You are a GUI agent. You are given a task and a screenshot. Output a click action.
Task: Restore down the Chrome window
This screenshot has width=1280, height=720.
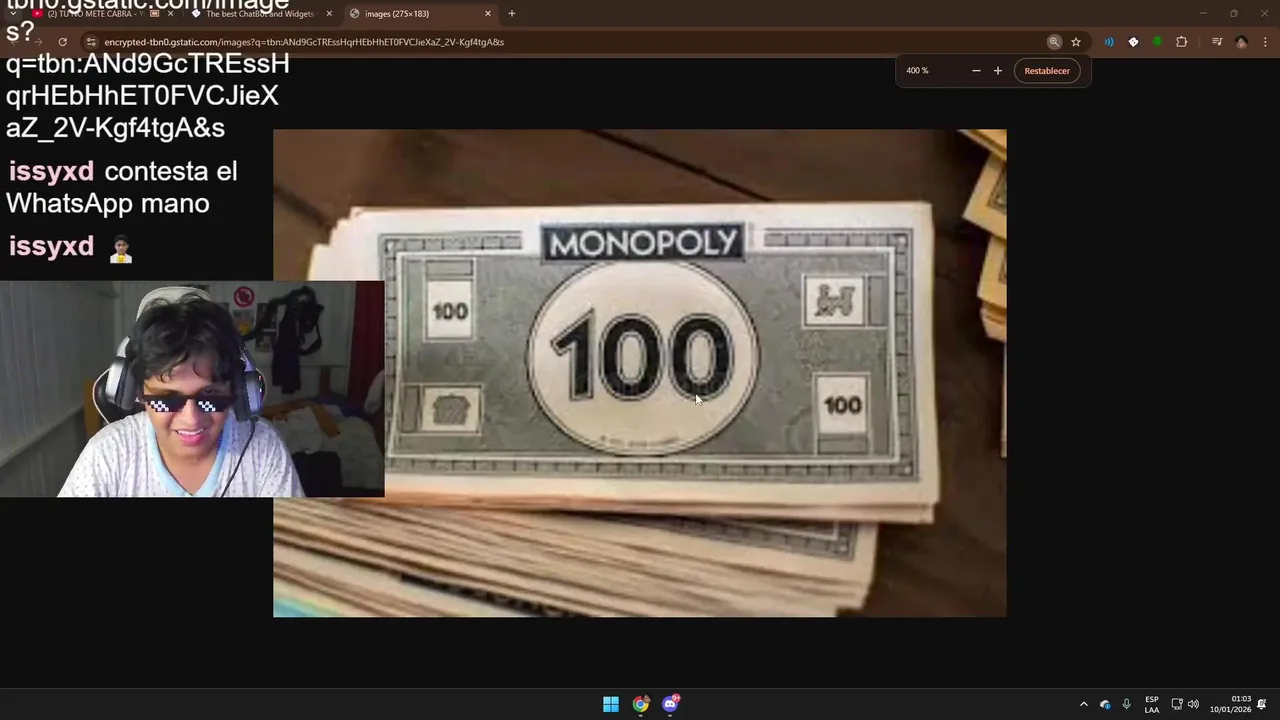click(x=1234, y=14)
